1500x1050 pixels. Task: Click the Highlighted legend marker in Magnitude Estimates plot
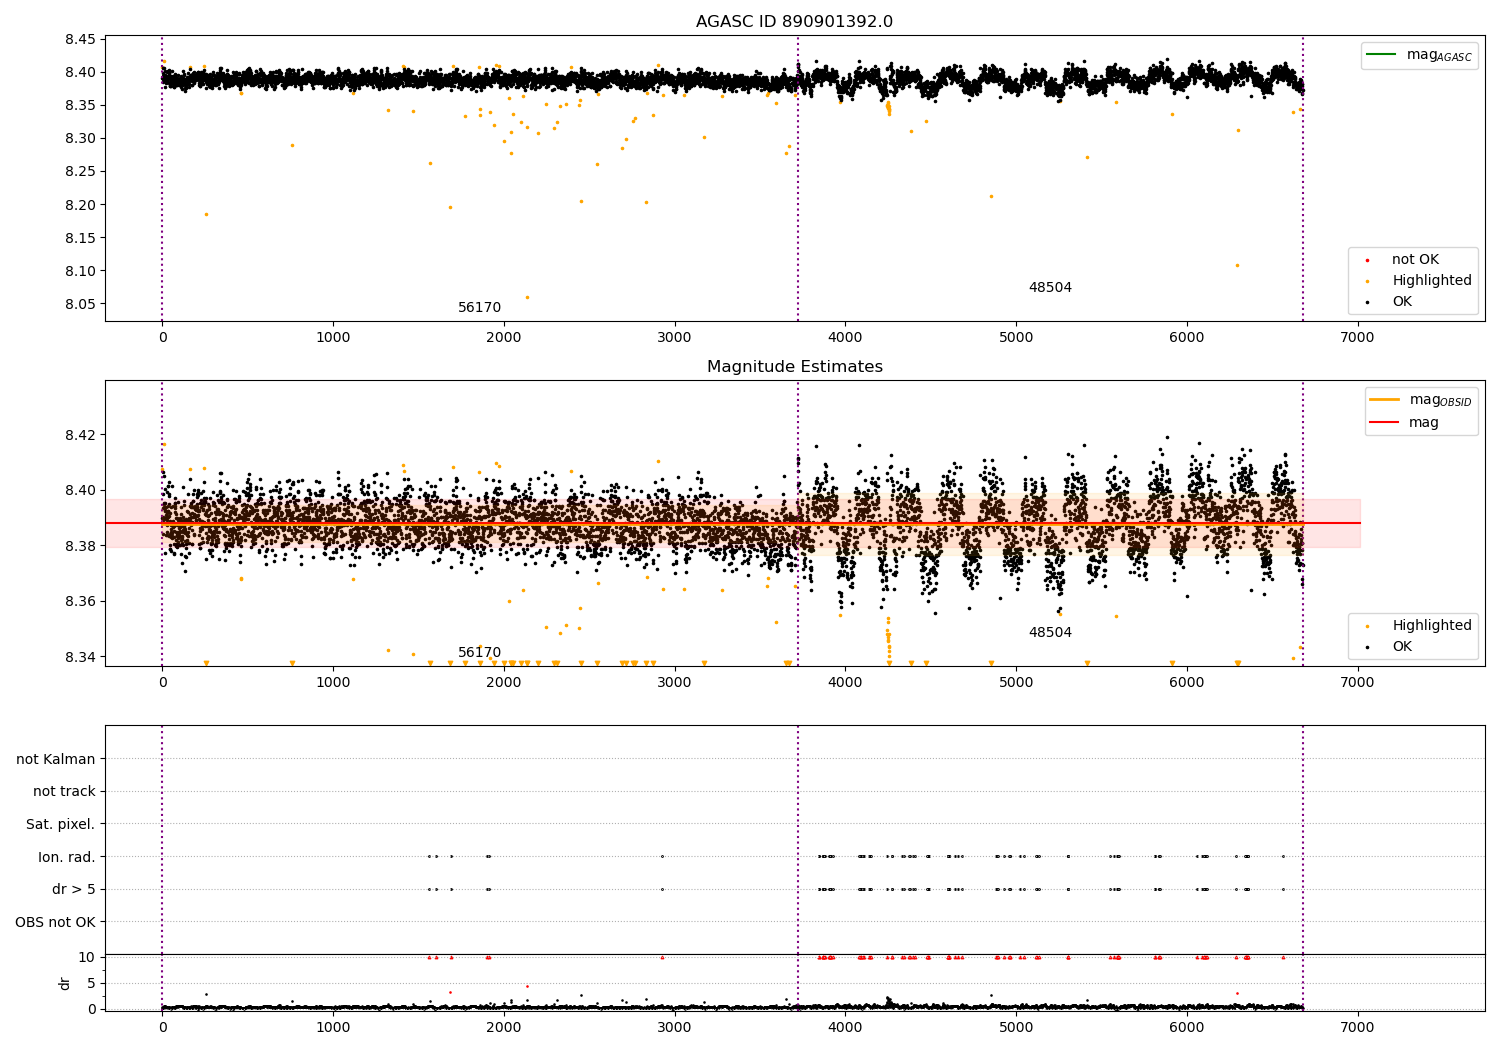[x=1367, y=626]
